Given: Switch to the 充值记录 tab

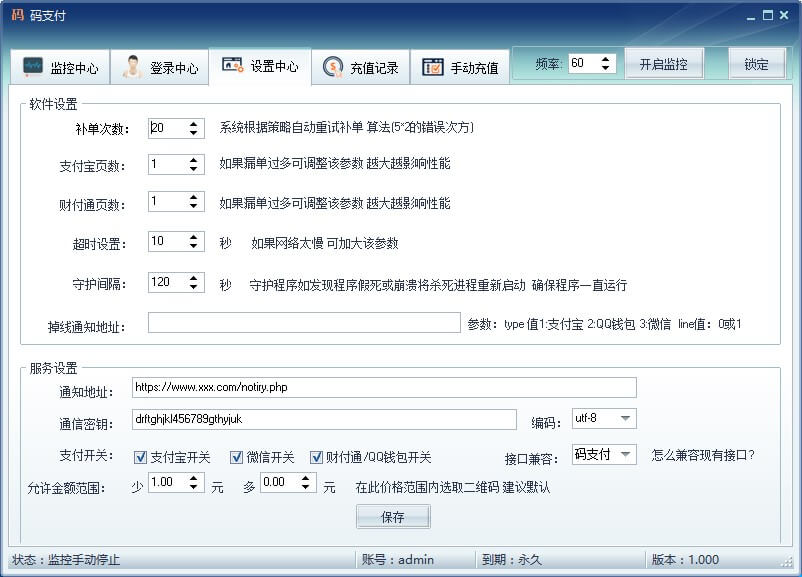Looking at the screenshot, I should coord(361,68).
